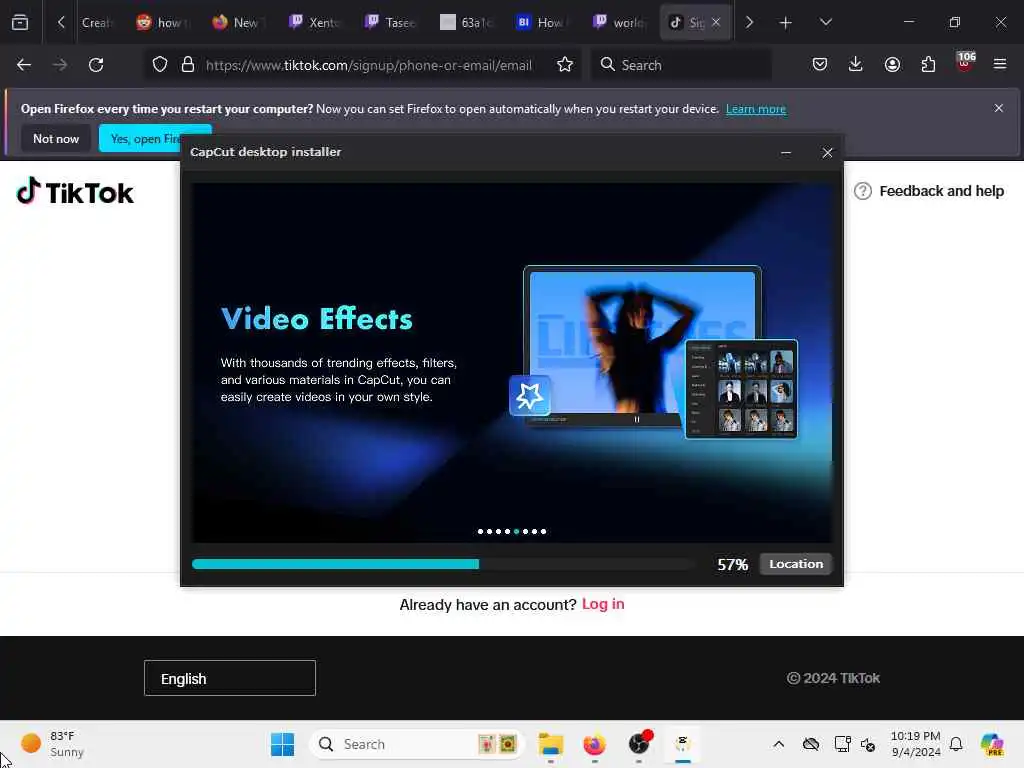Bookmark this page with the star icon

565,65
